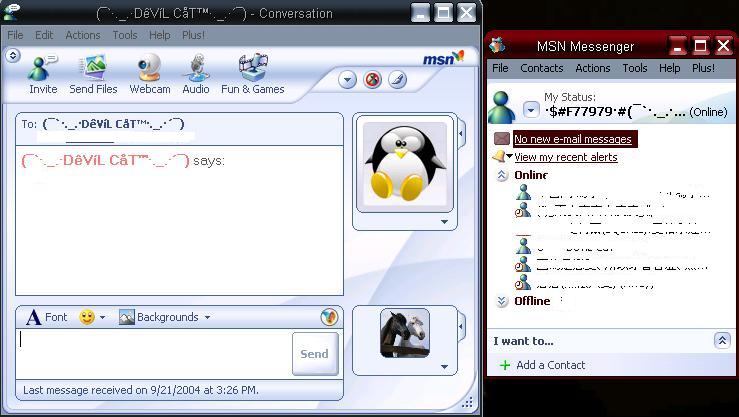Collapse the I want to... panel
This screenshot has width=739, height=417.
[722, 340]
